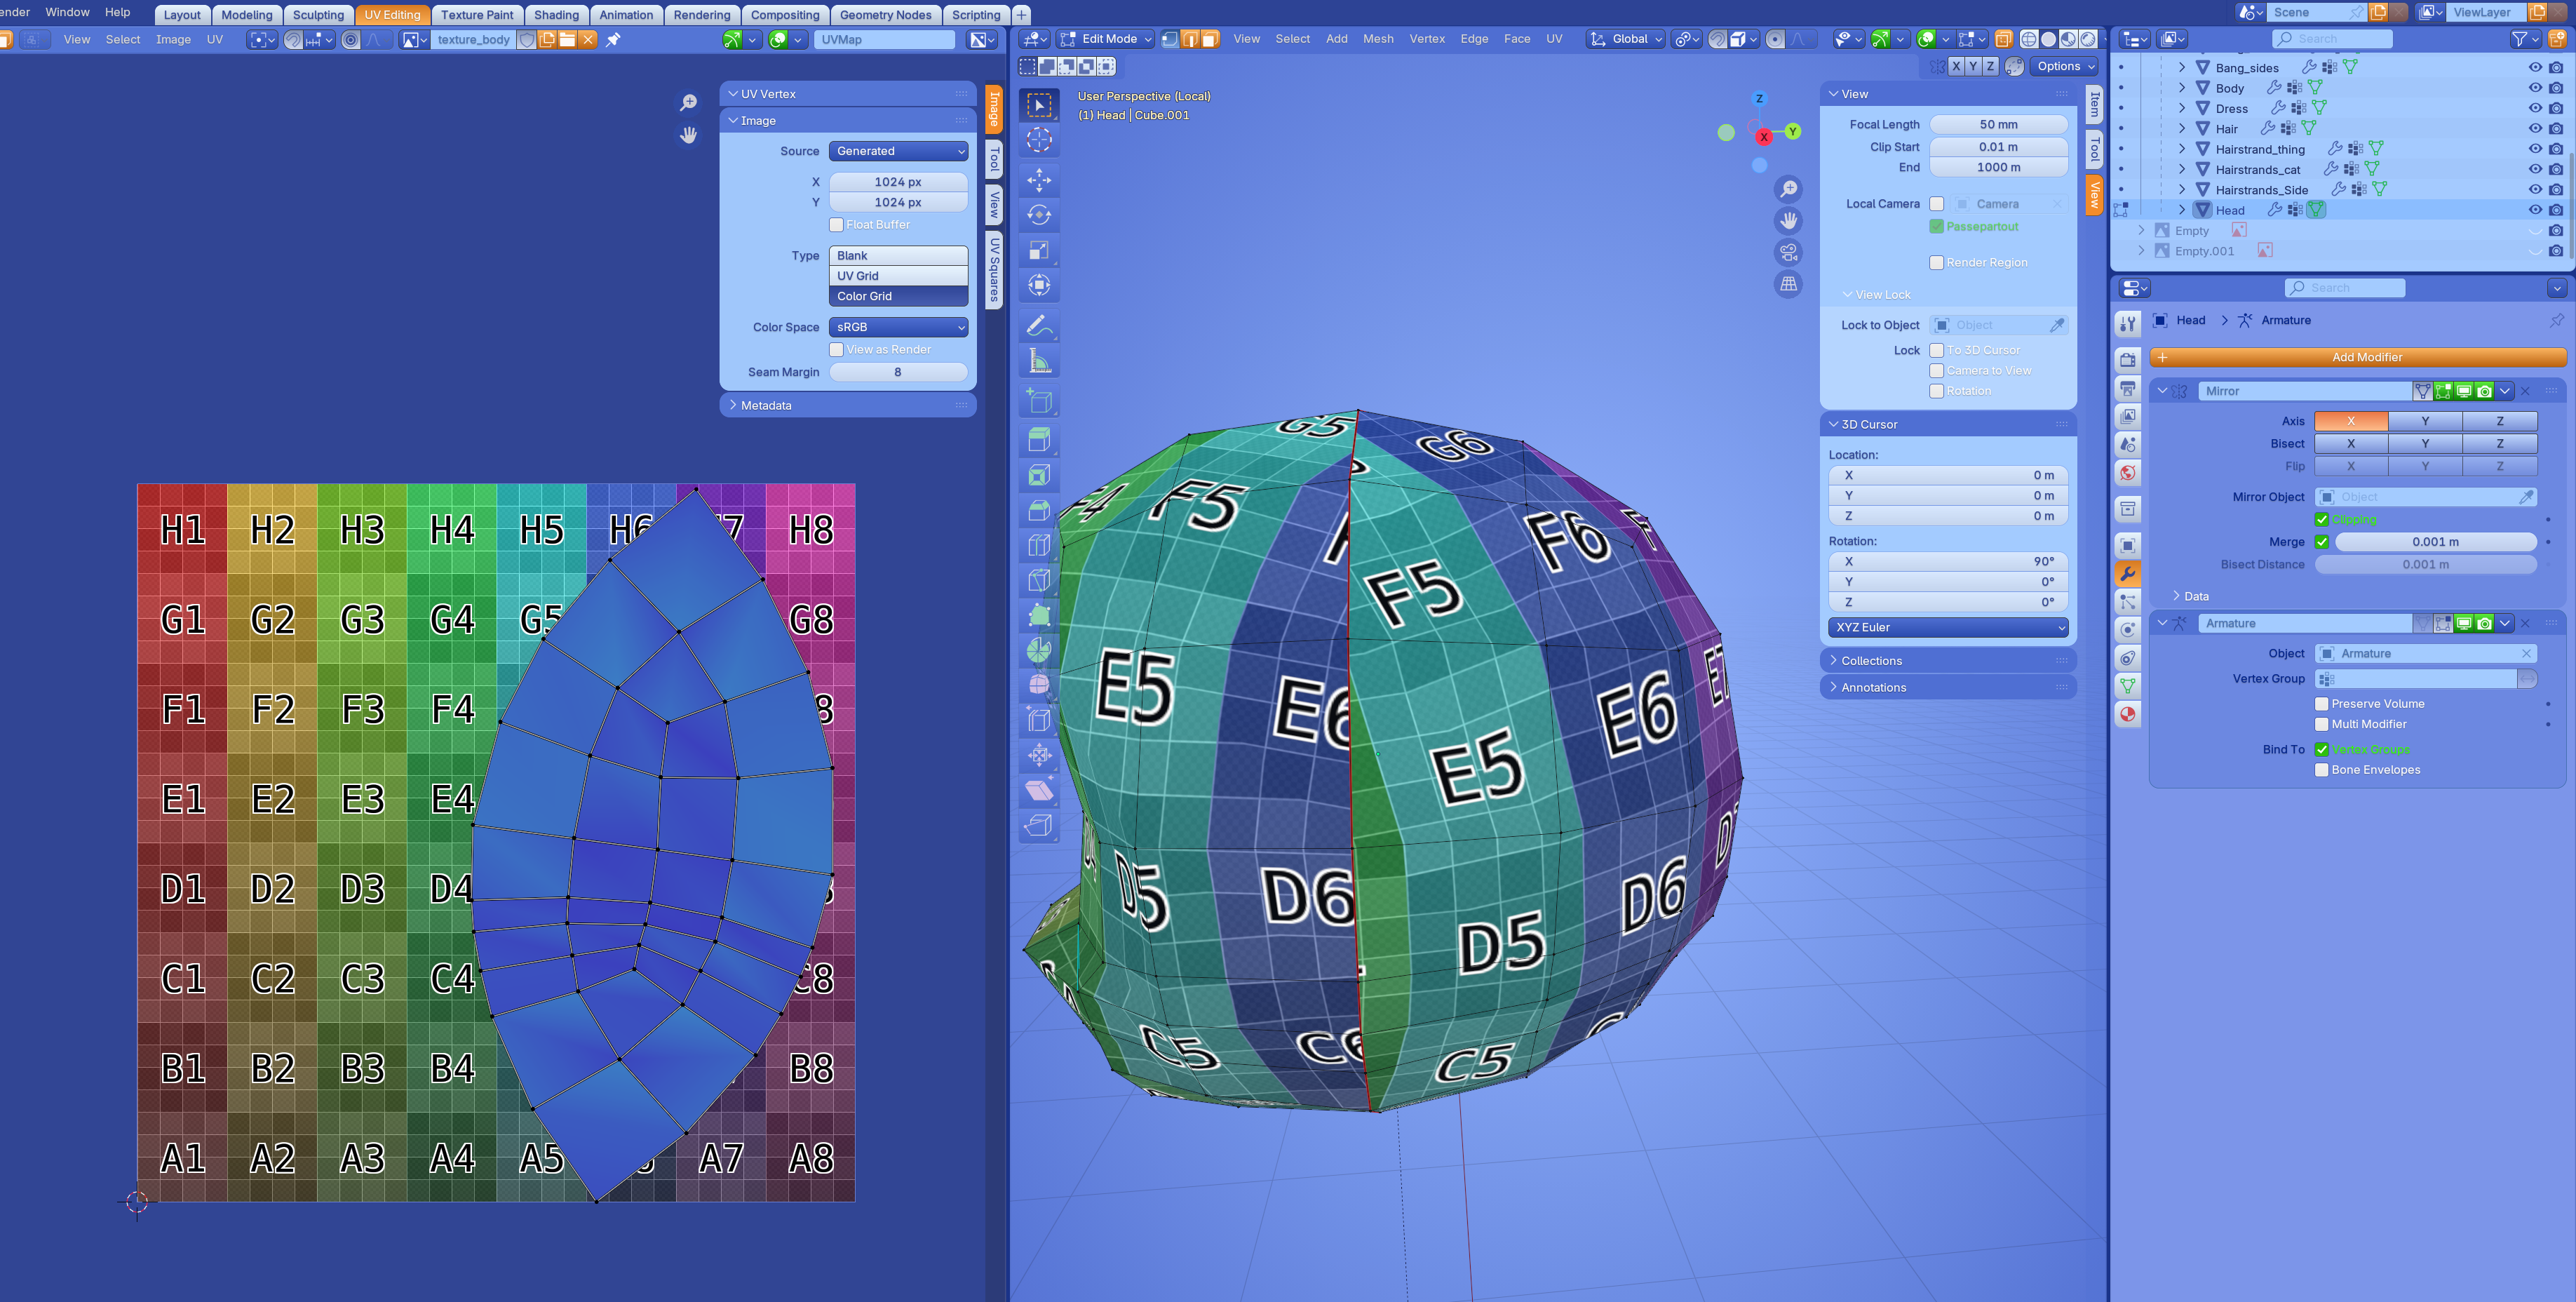Viewport: 2576px width, 1302px height.
Task: Select the 3D Cursor tool
Action: (1039, 140)
